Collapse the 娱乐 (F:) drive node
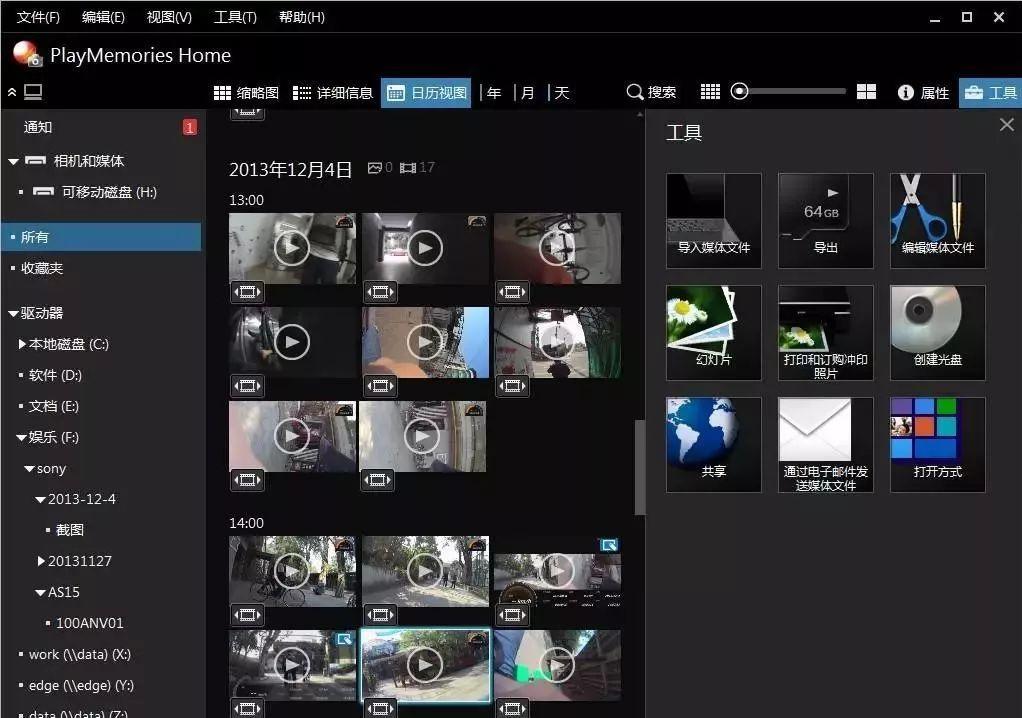The height and width of the screenshot is (718, 1022). coord(21,438)
